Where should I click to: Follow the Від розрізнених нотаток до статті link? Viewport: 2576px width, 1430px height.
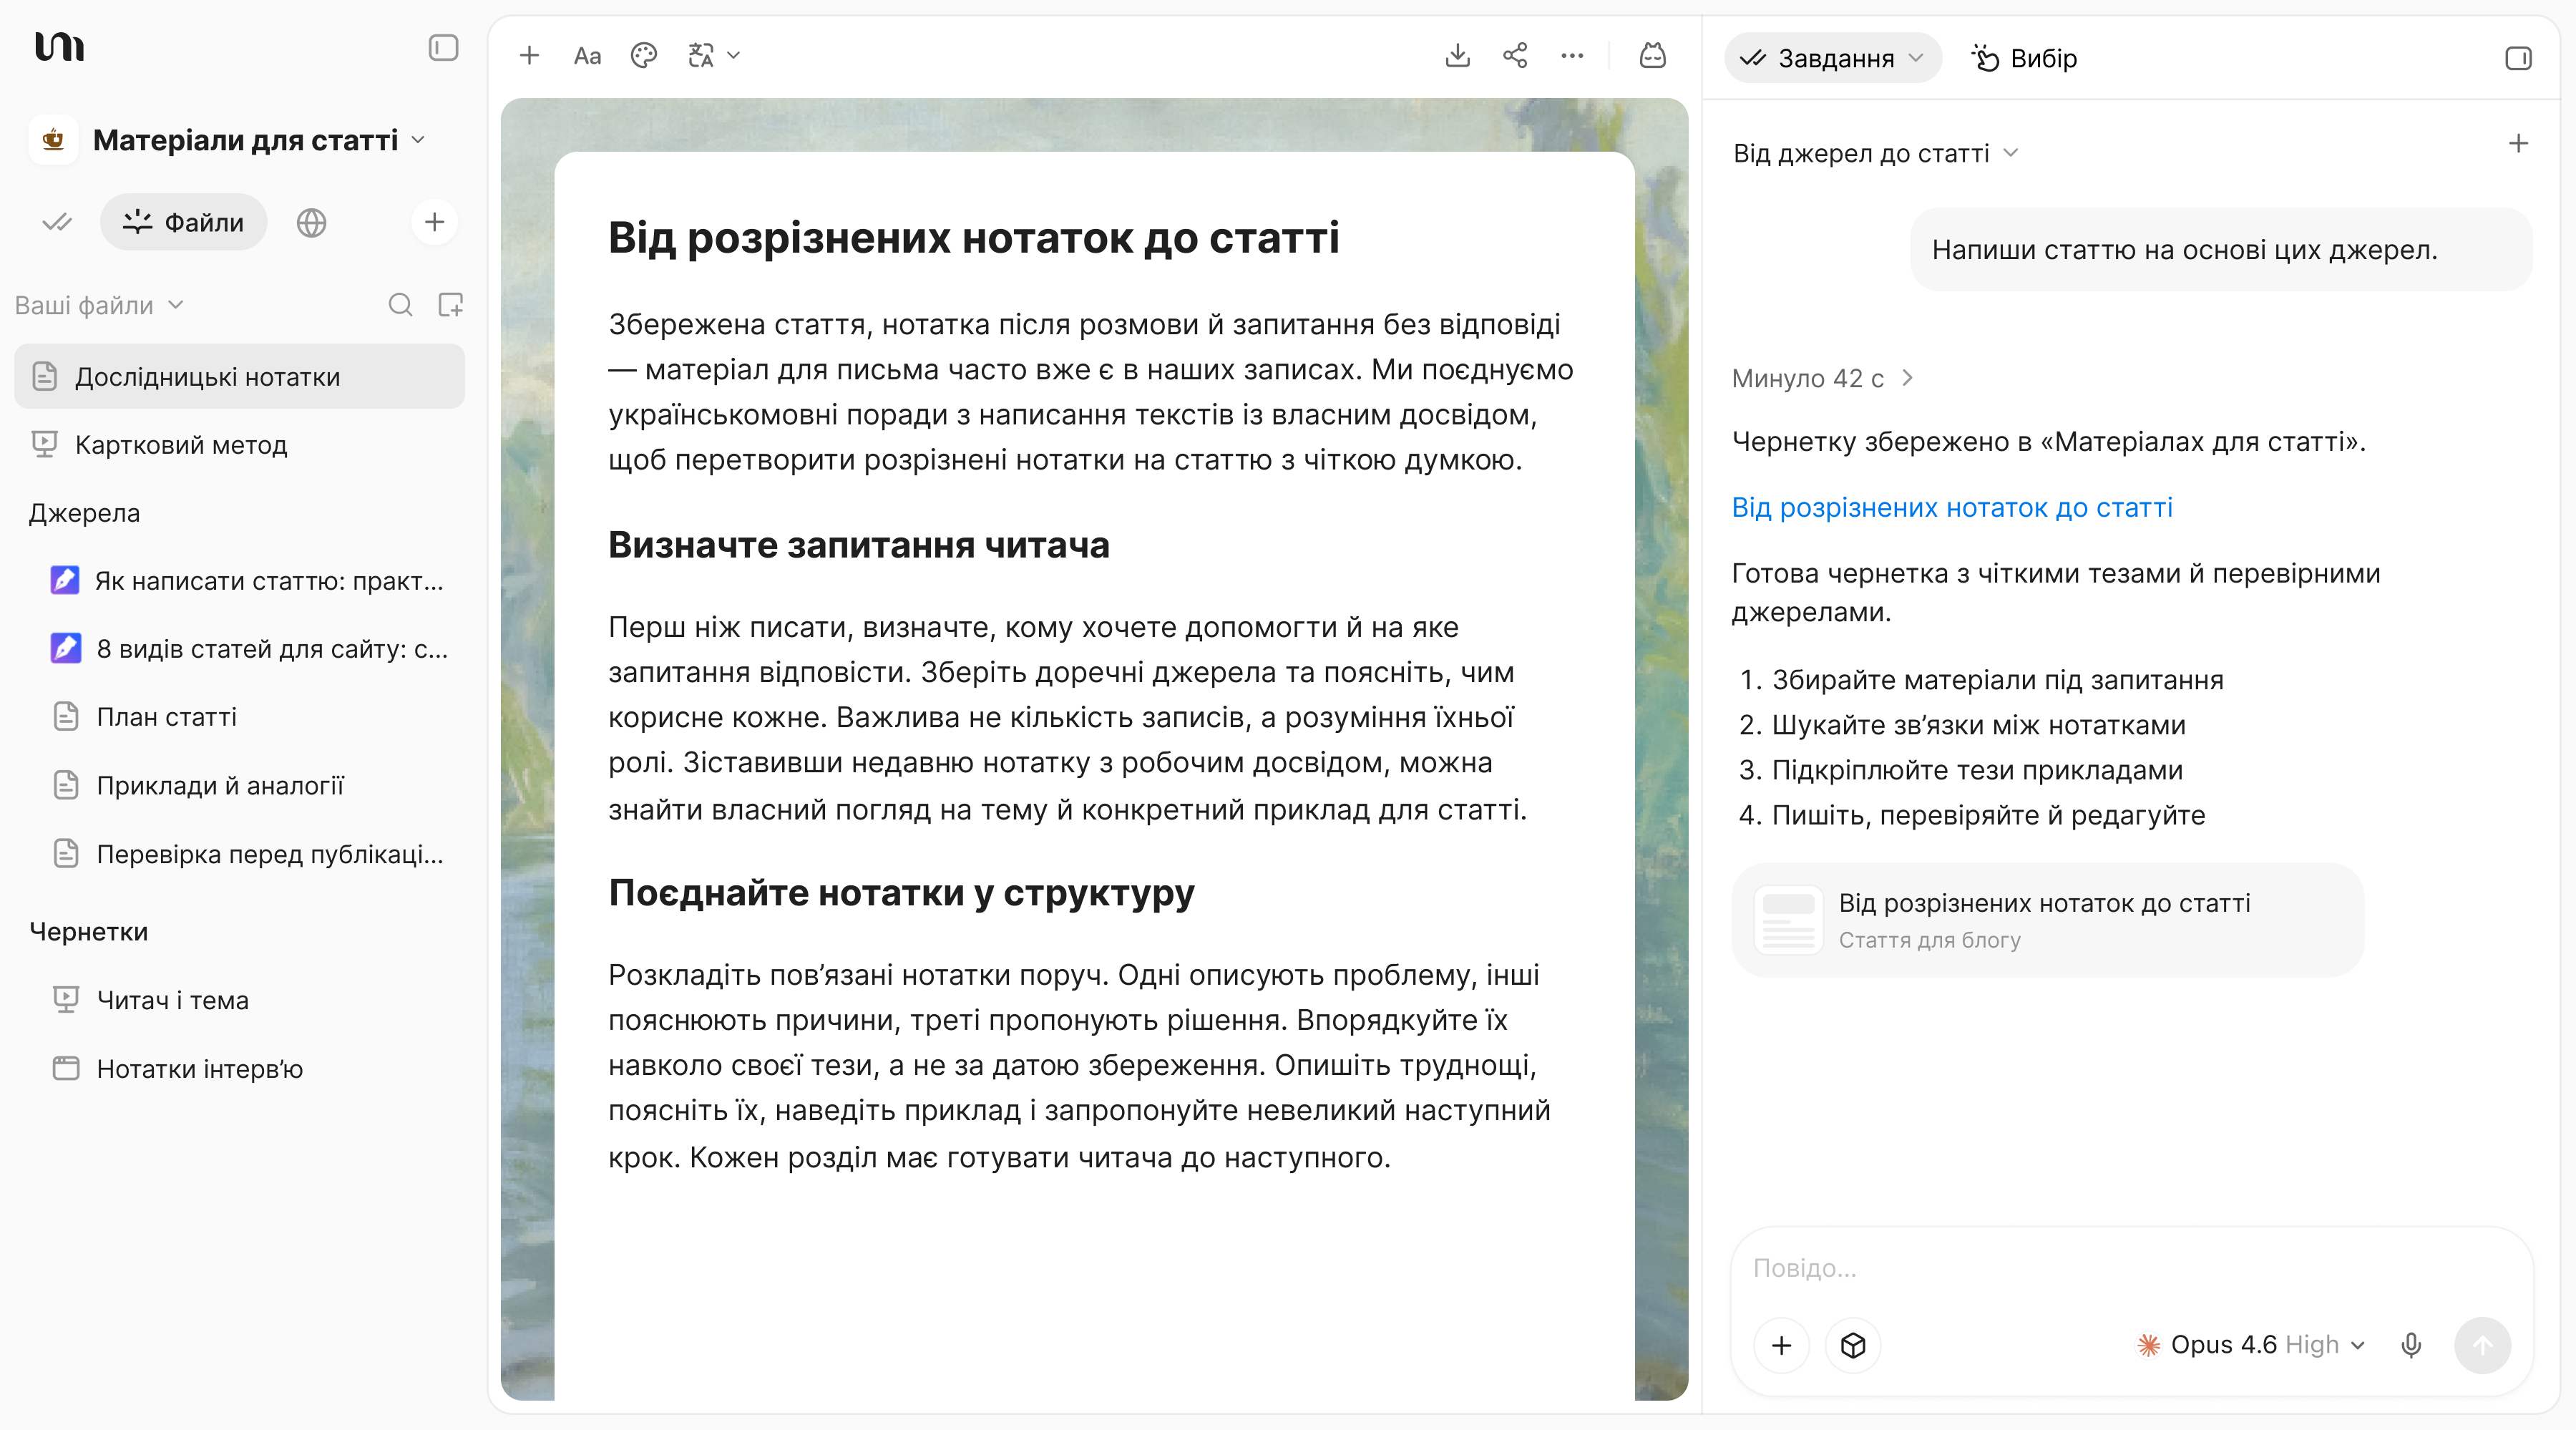tap(1952, 507)
